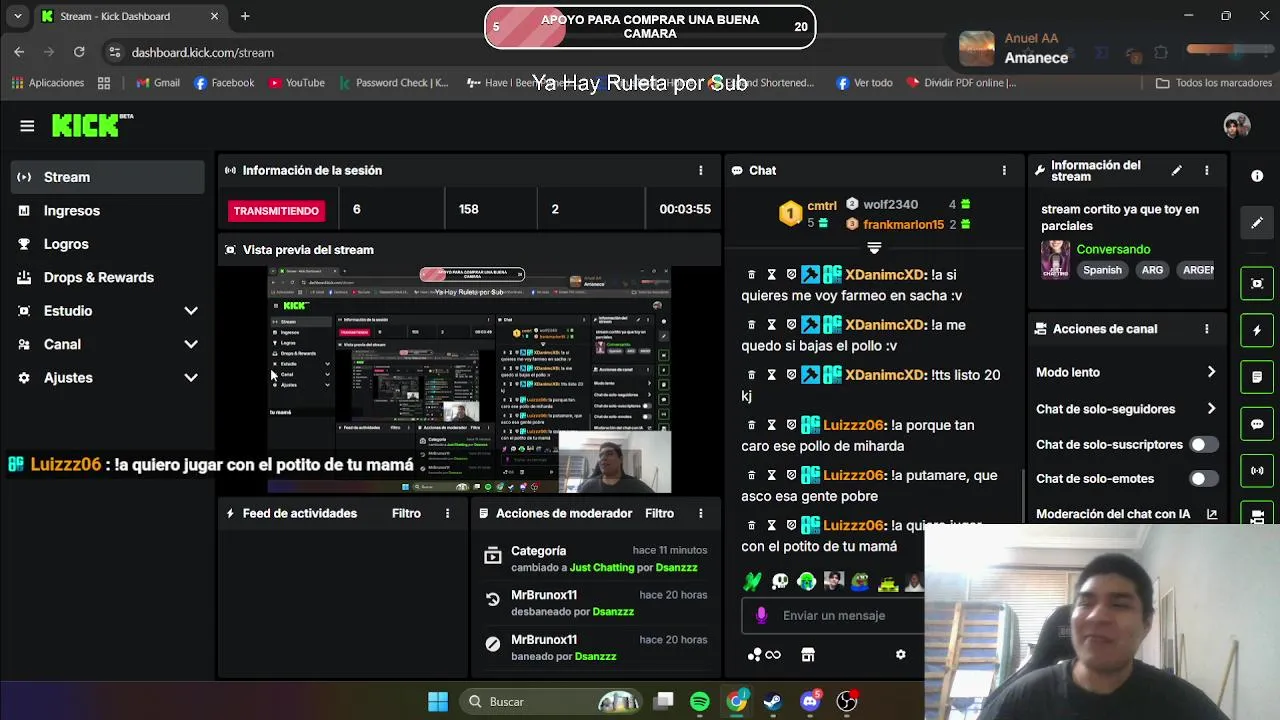Click the KICK beta logo

tap(92, 125)
